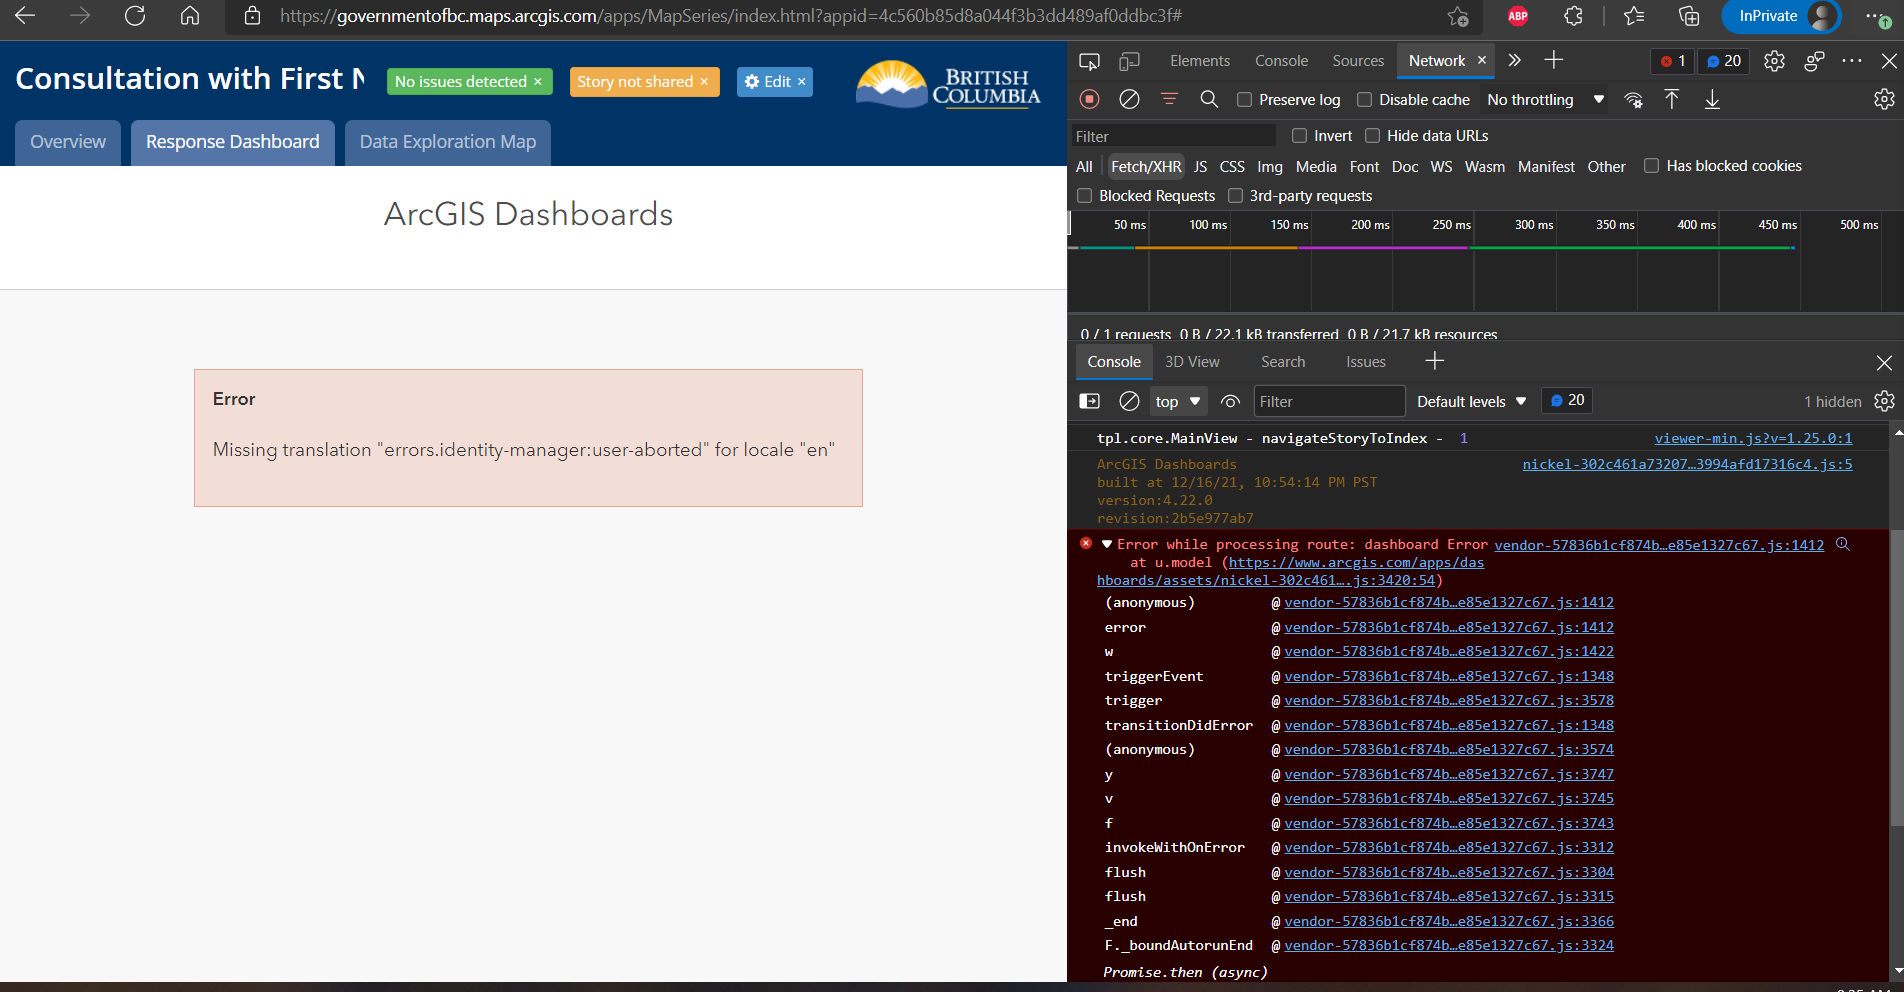The height and width of the screenshot is (992, 1904).
Task: Switch to the Sources tab
Action: [1358, 61]
